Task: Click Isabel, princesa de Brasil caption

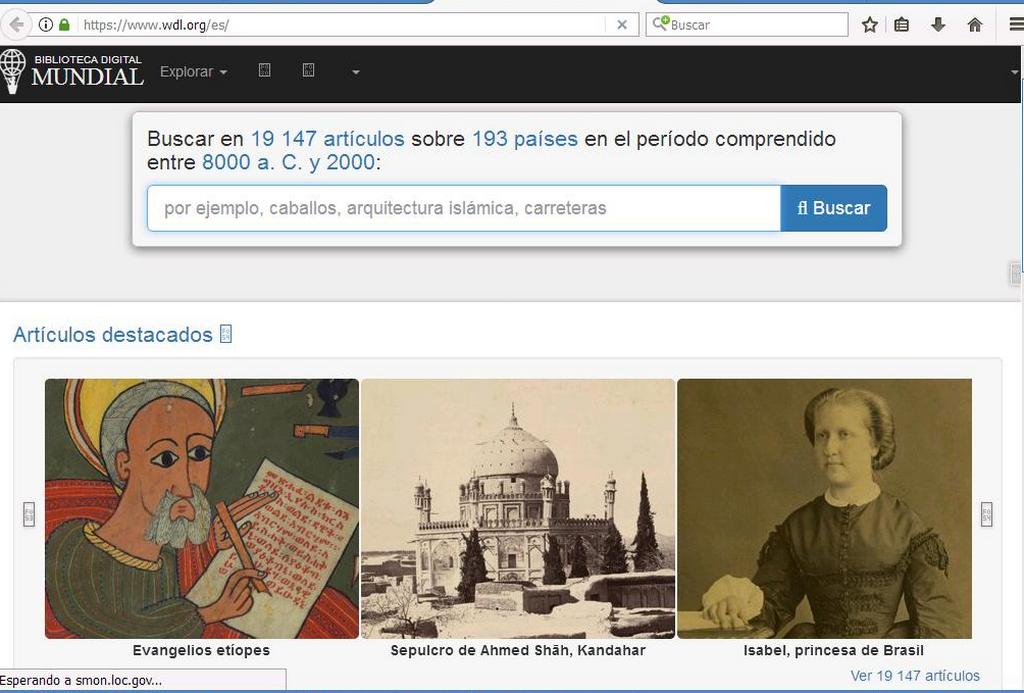Action: coord(833,650)
